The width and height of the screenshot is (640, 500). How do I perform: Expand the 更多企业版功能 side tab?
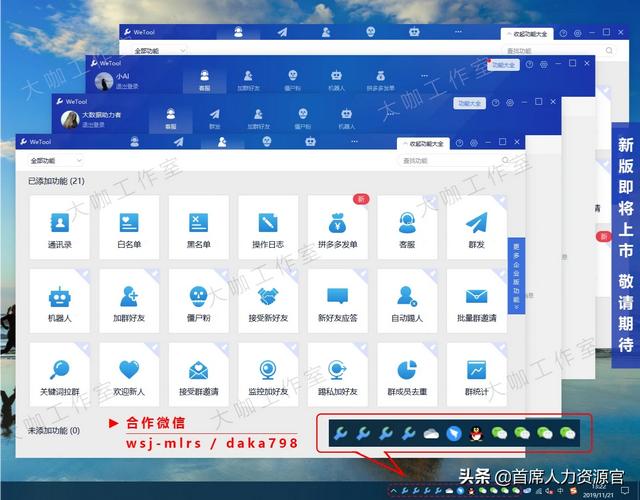516,276
